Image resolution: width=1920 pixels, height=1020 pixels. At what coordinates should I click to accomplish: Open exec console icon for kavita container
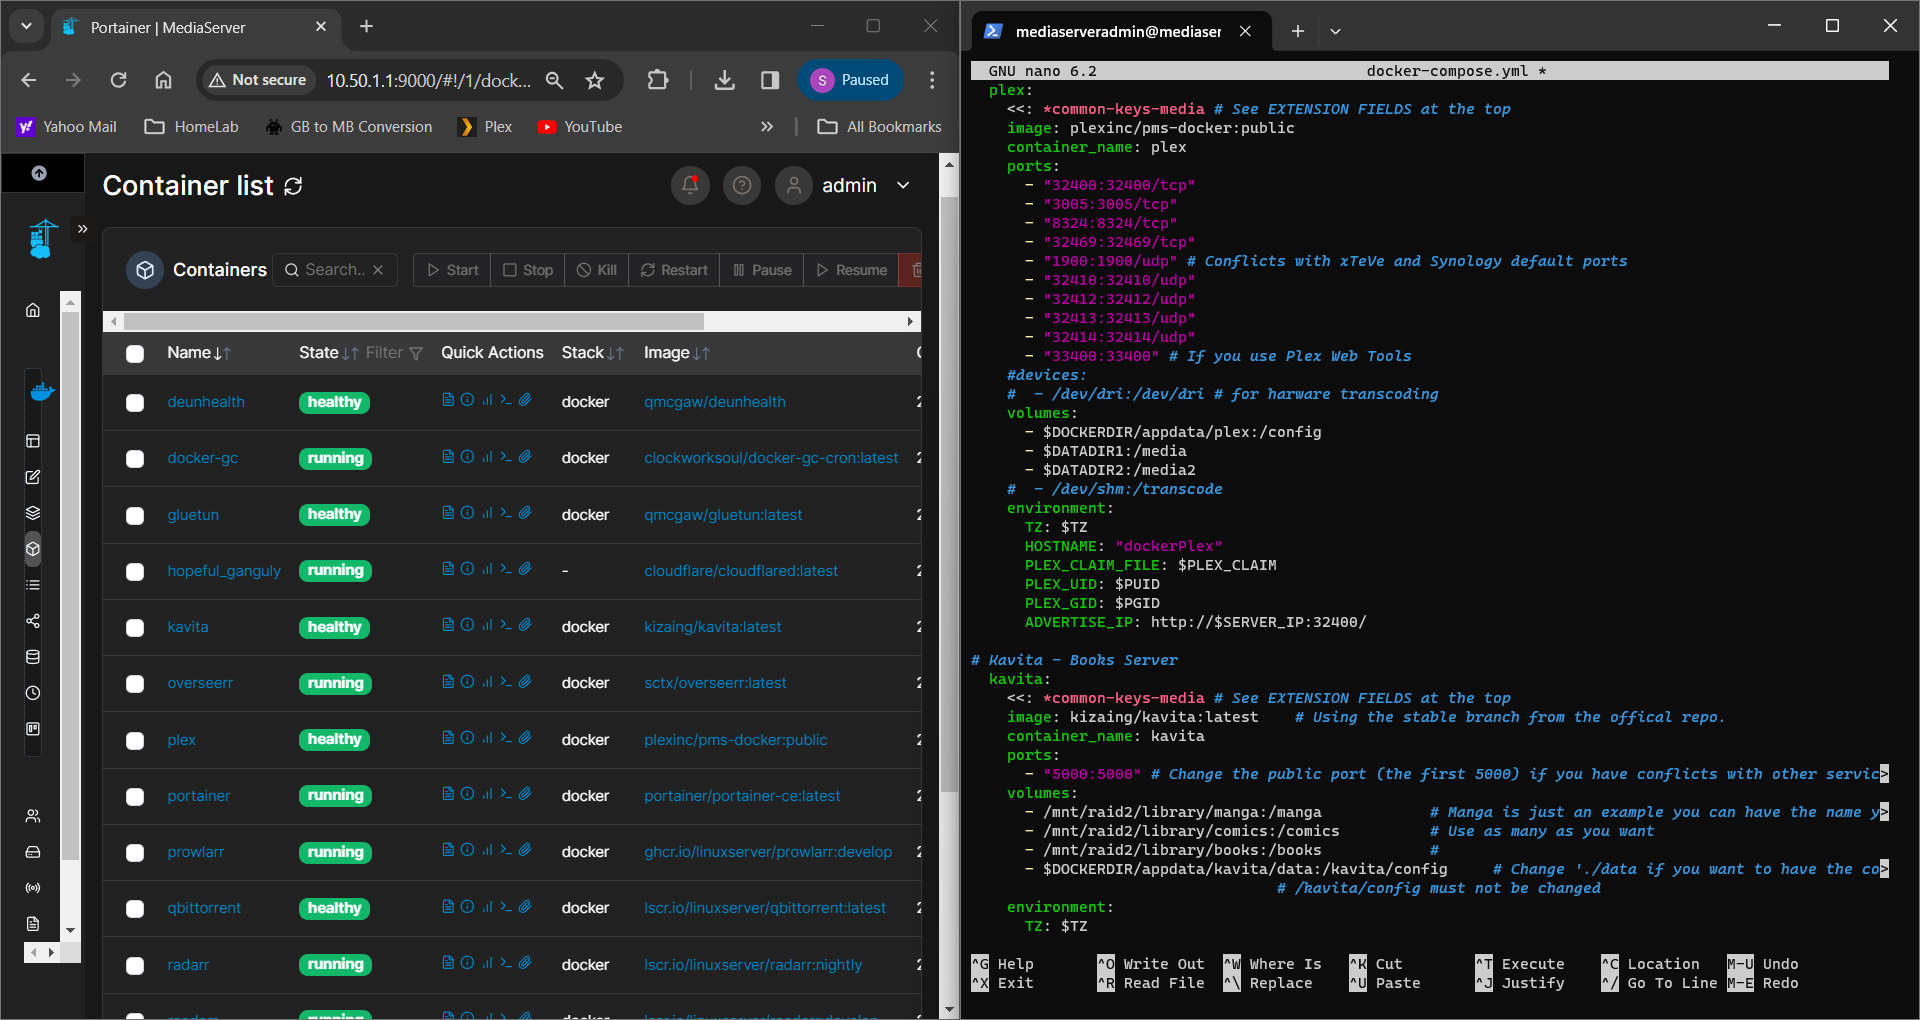[506, 625]
